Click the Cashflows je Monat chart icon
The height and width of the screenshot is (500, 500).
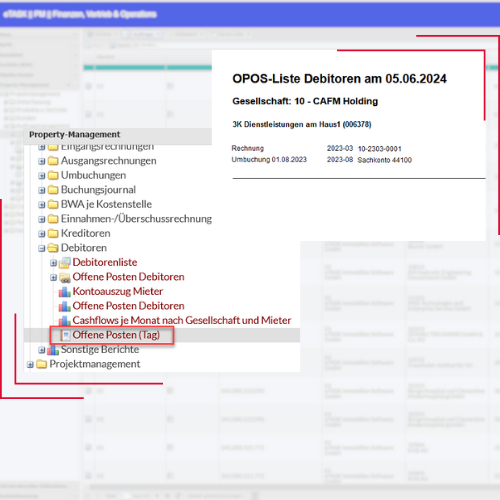[65, 321]
